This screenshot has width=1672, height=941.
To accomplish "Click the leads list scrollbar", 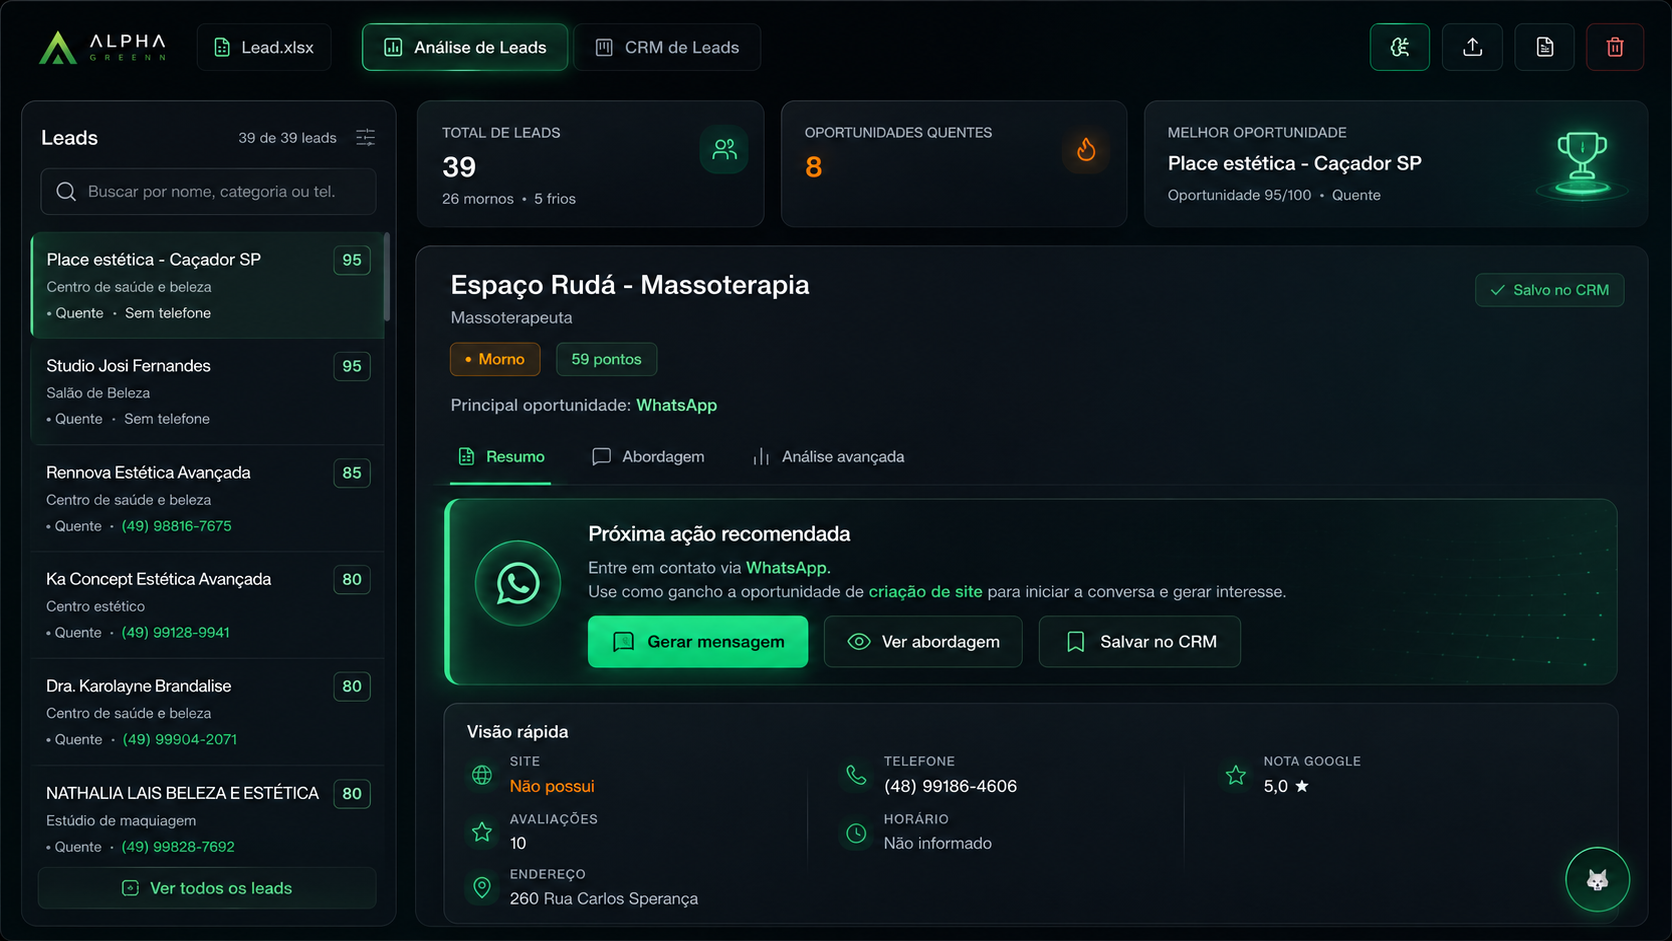I will pyautogui.click(x=387, y=278).
